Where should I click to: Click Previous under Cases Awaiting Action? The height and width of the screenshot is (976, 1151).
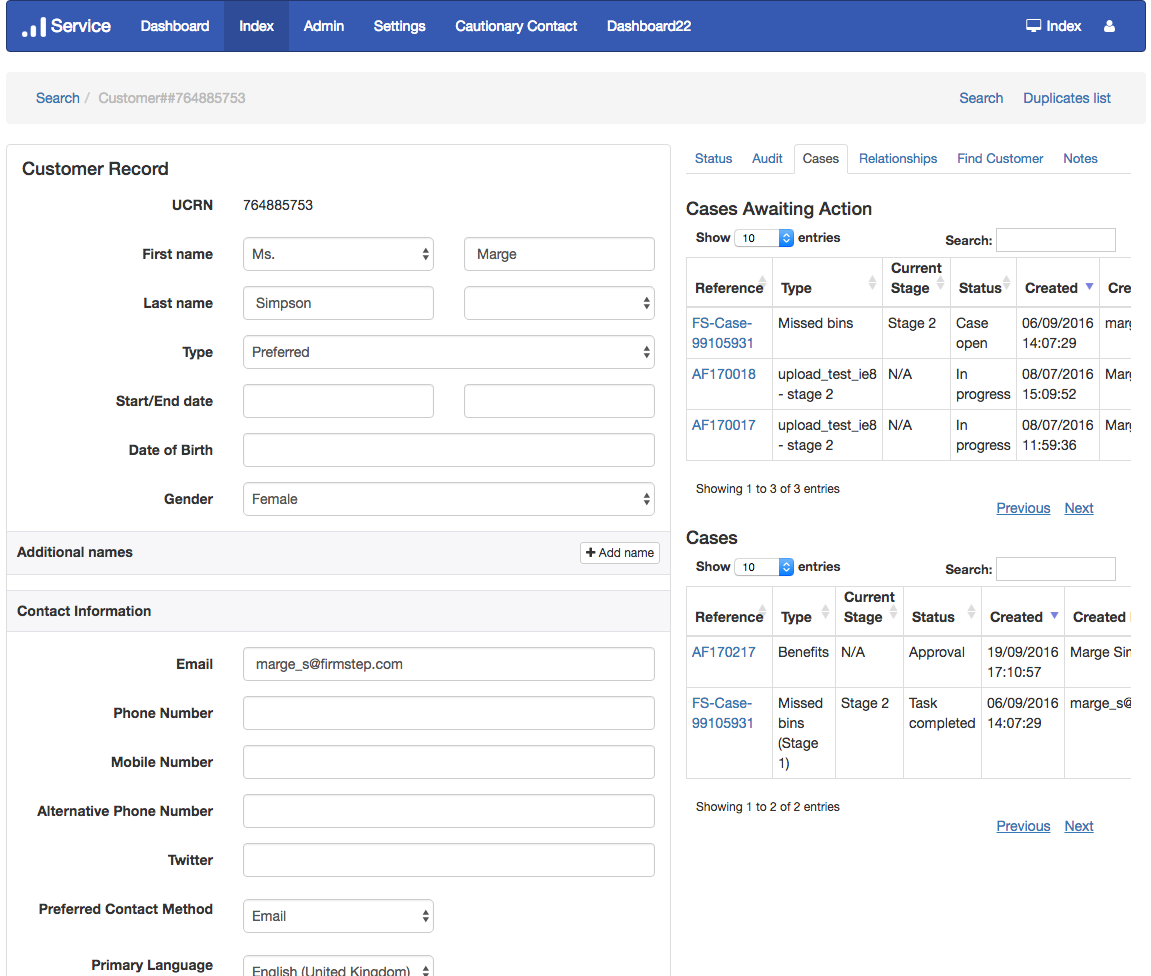[1023, 508]
